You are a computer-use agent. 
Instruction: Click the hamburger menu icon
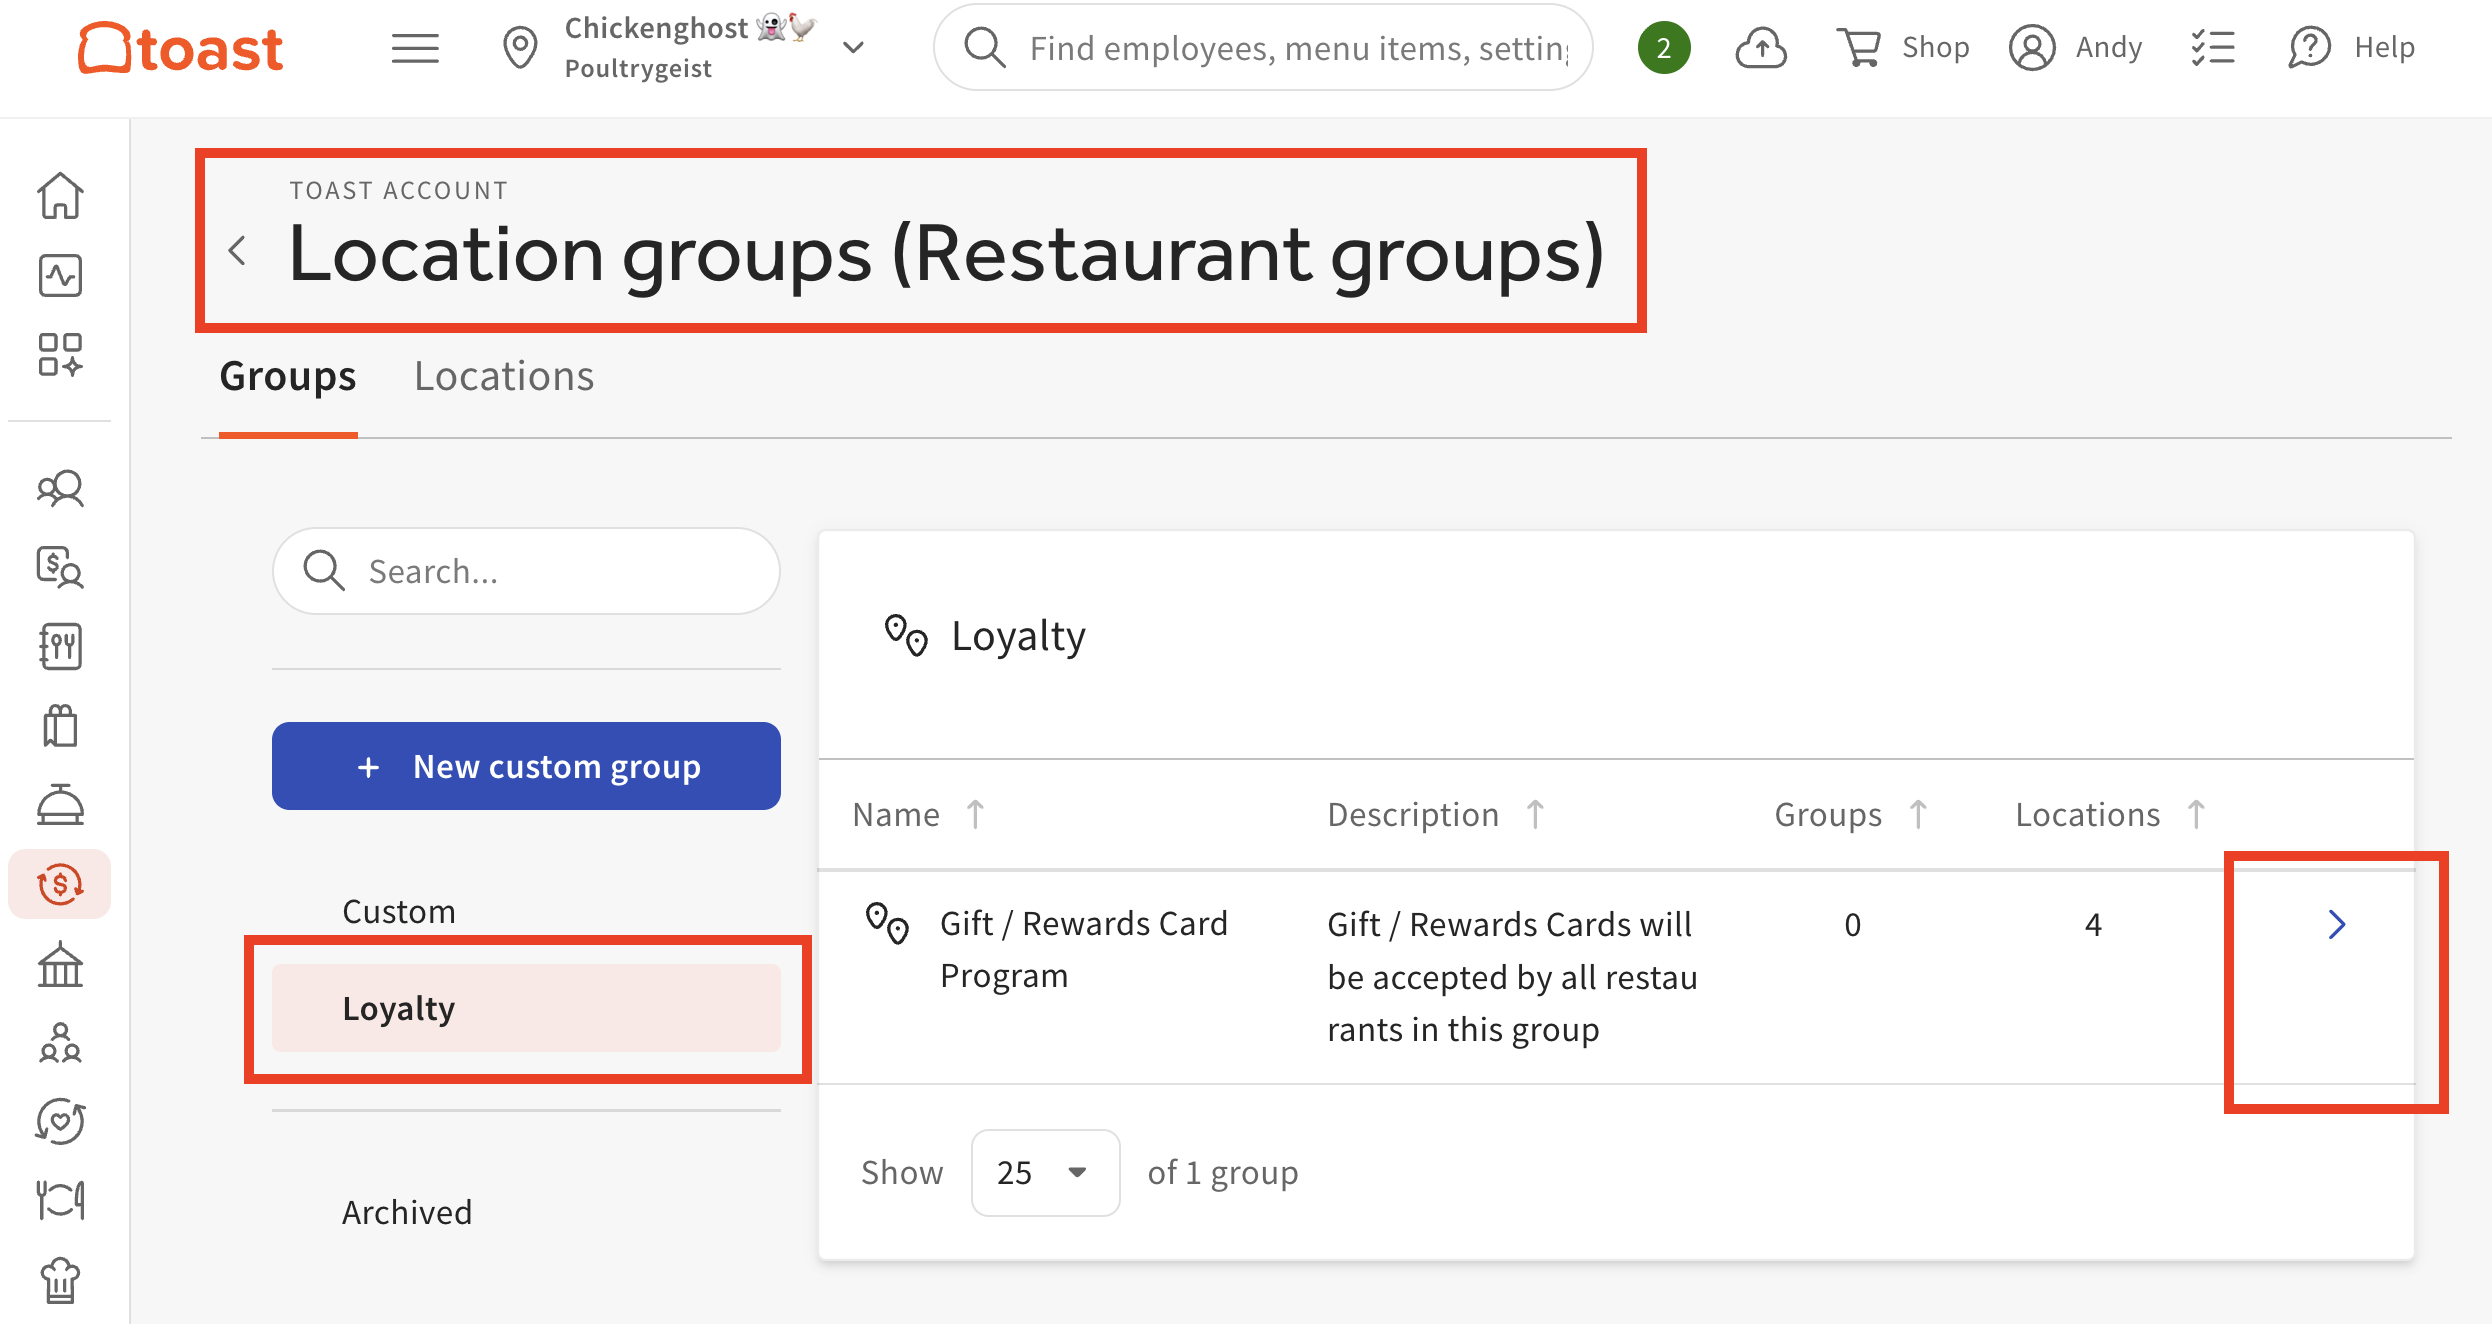click(415, 48)
